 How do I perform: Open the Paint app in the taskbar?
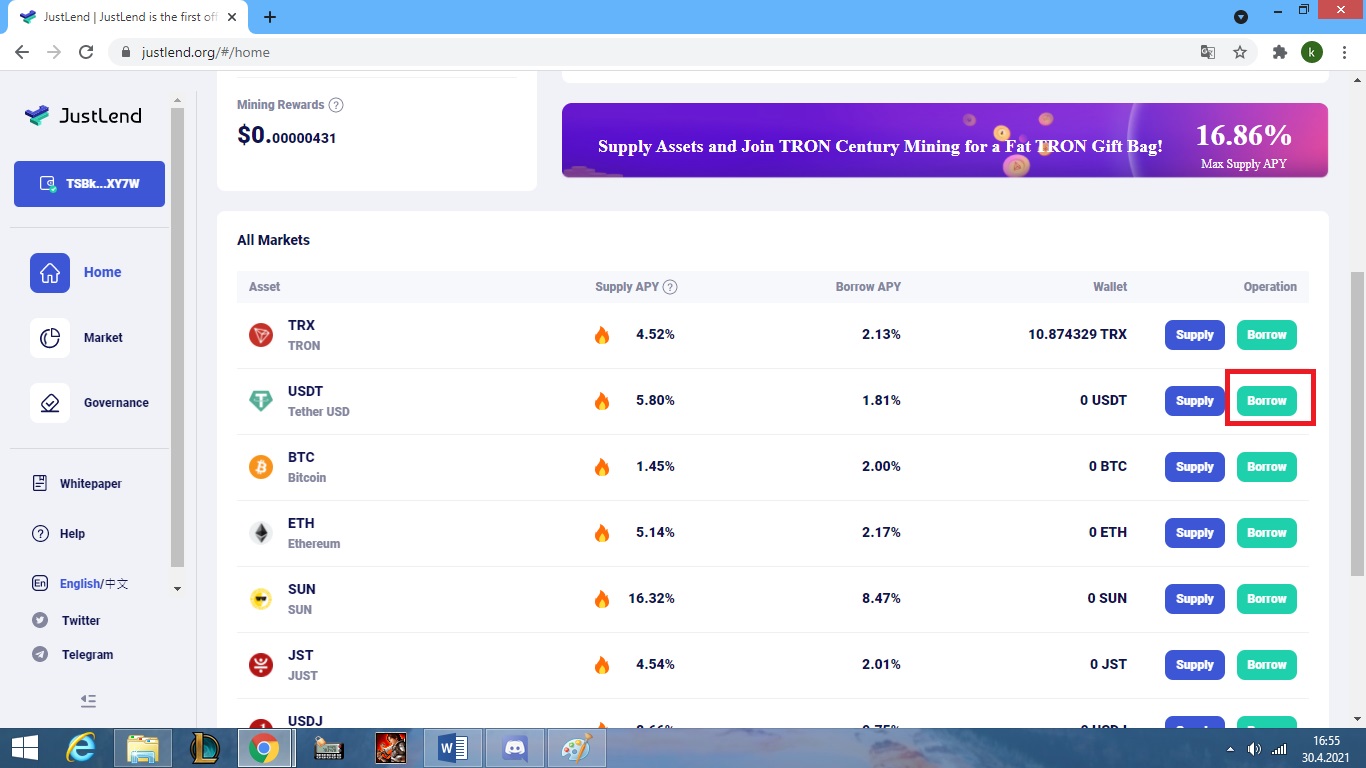[x=577, y=748]
